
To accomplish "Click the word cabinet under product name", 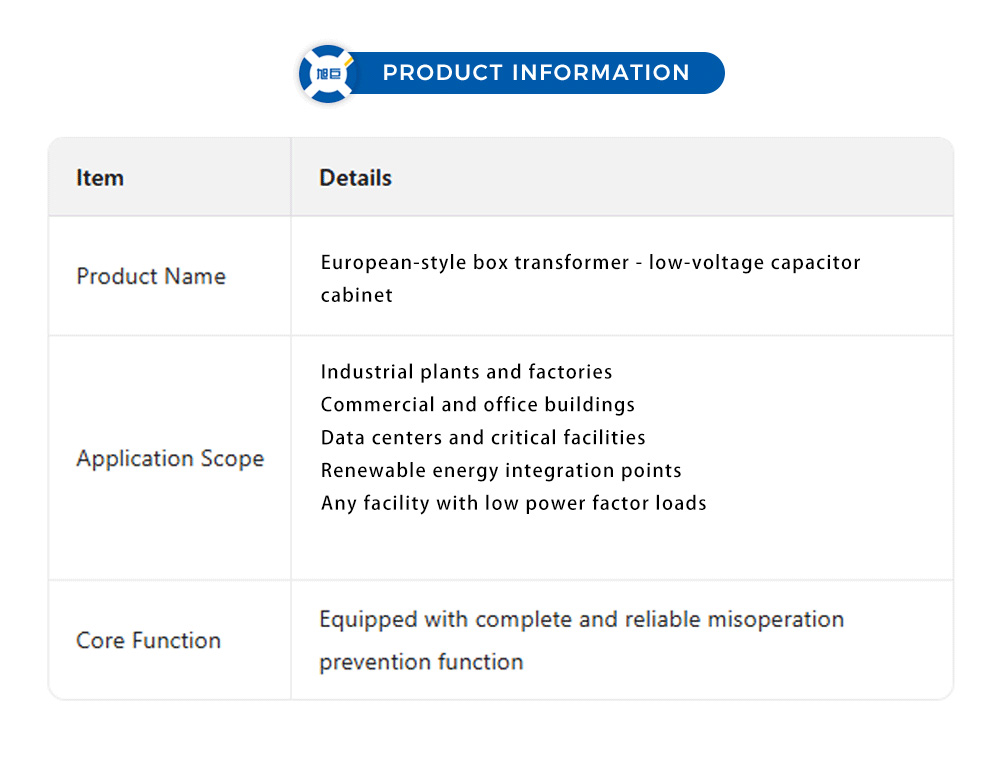I will [x=356, y=295].
